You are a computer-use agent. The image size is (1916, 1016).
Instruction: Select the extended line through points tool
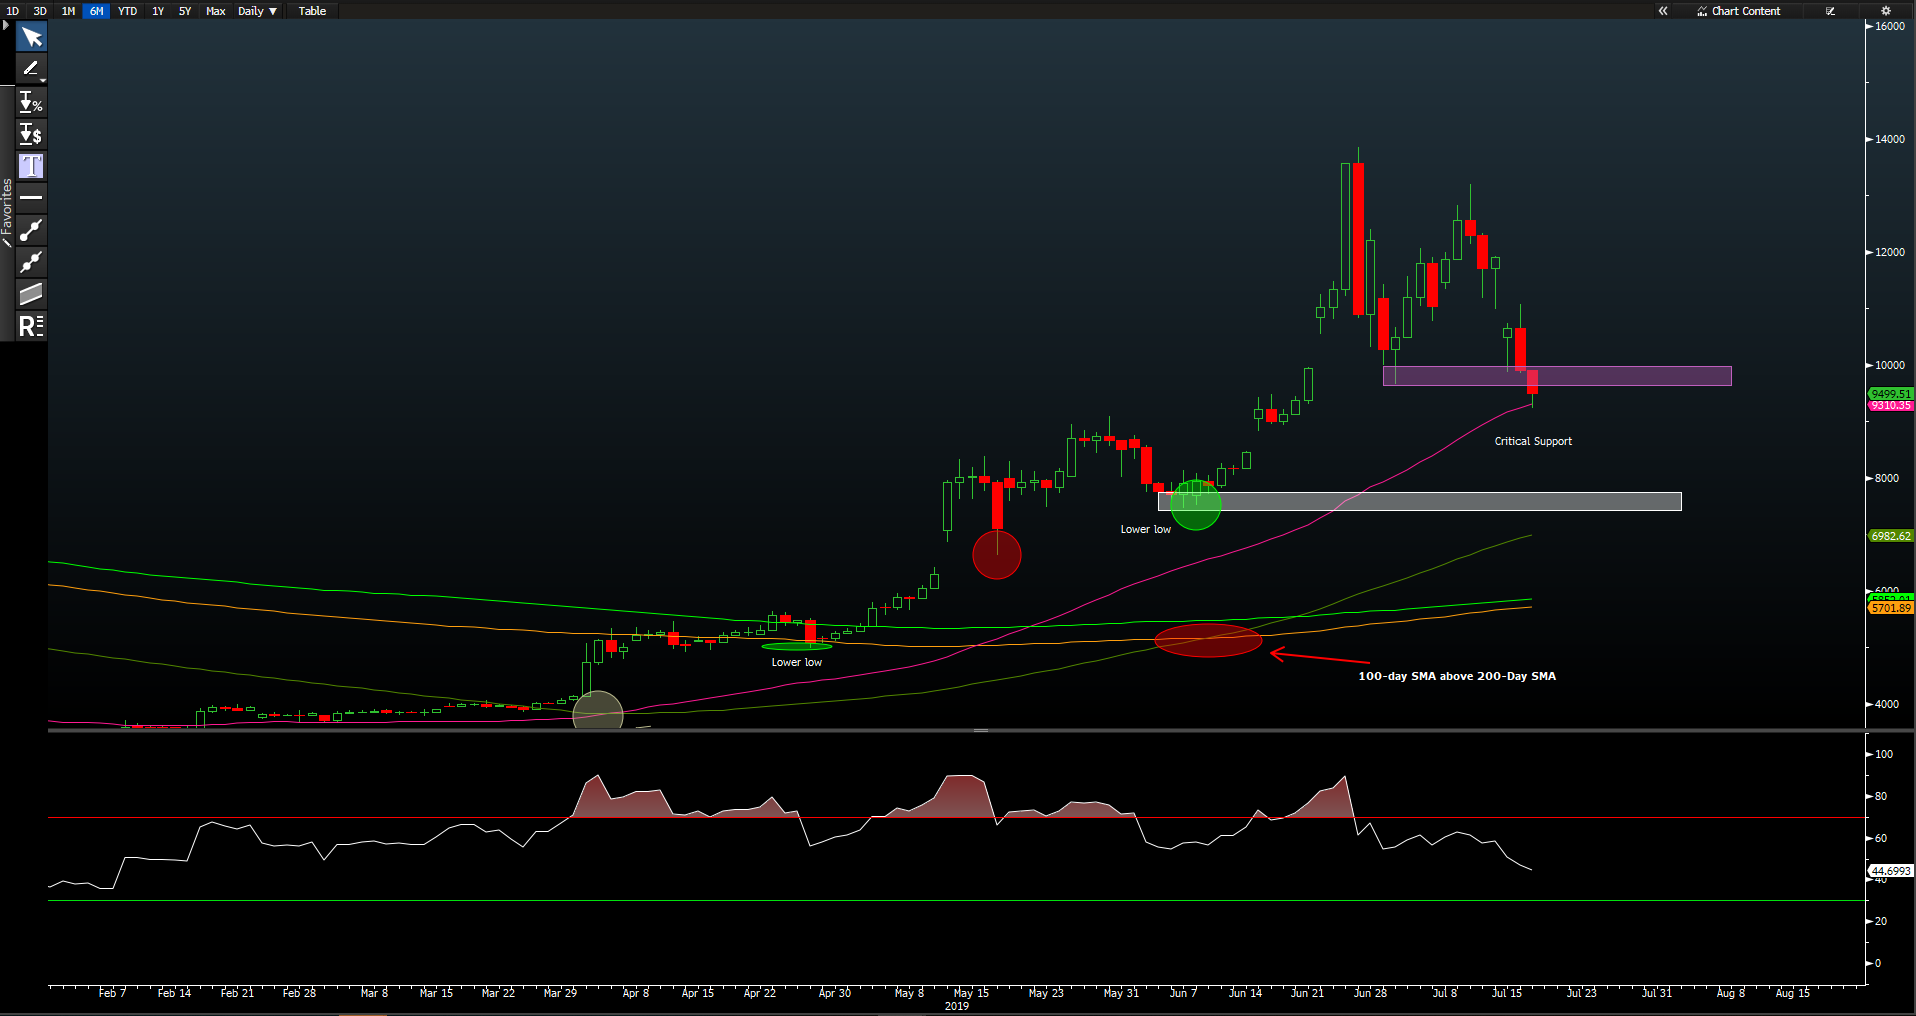coord(31,262)
